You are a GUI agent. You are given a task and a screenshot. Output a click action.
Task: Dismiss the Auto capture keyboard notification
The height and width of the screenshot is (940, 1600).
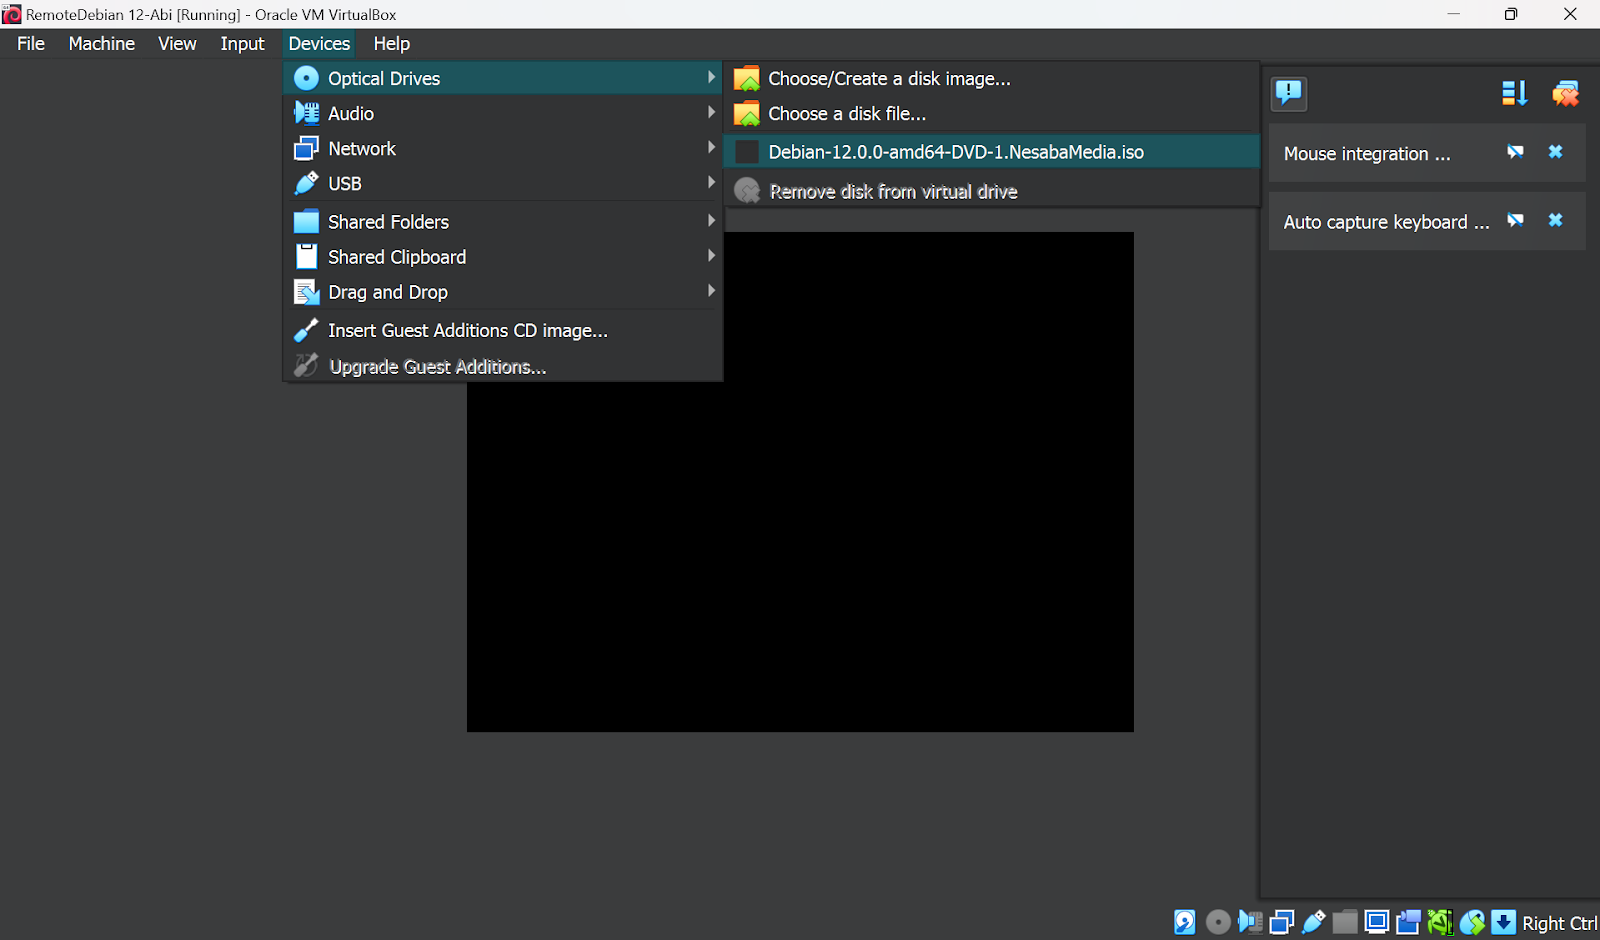click(x=1556, y=220)
